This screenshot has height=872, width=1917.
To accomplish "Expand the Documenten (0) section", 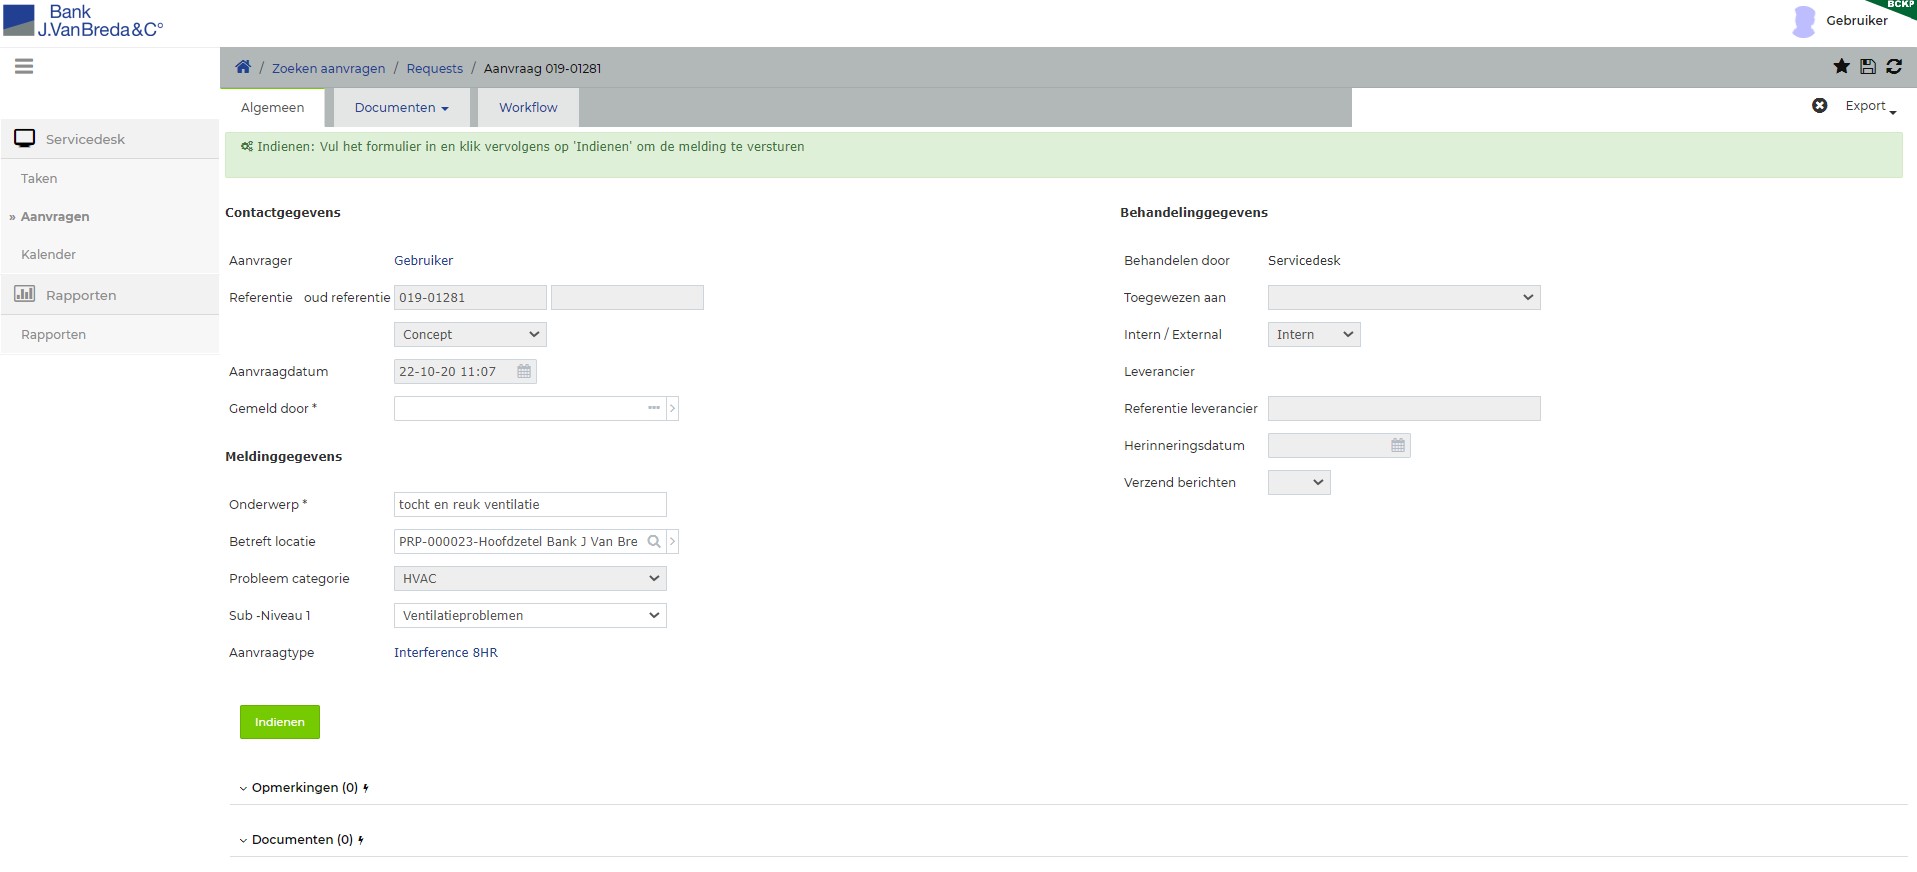I will click(301, 840).
